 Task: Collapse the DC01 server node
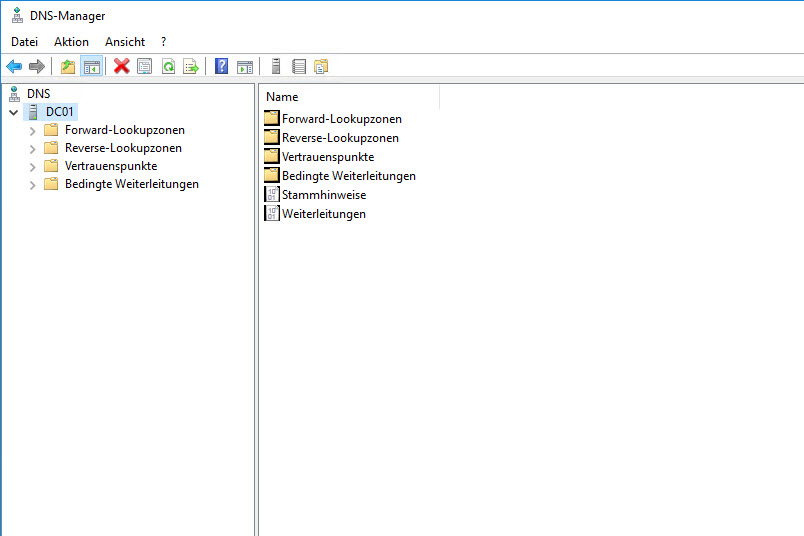14,112
